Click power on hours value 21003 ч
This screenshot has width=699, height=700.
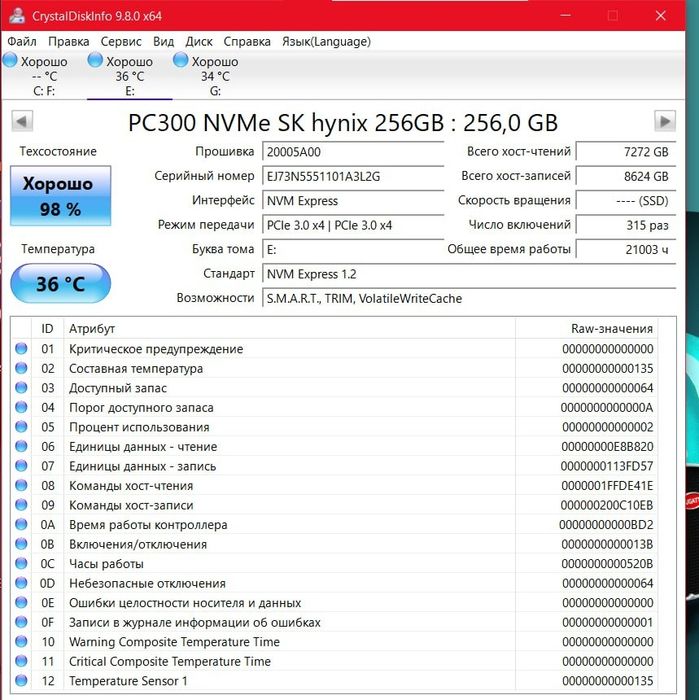point(626,250)
